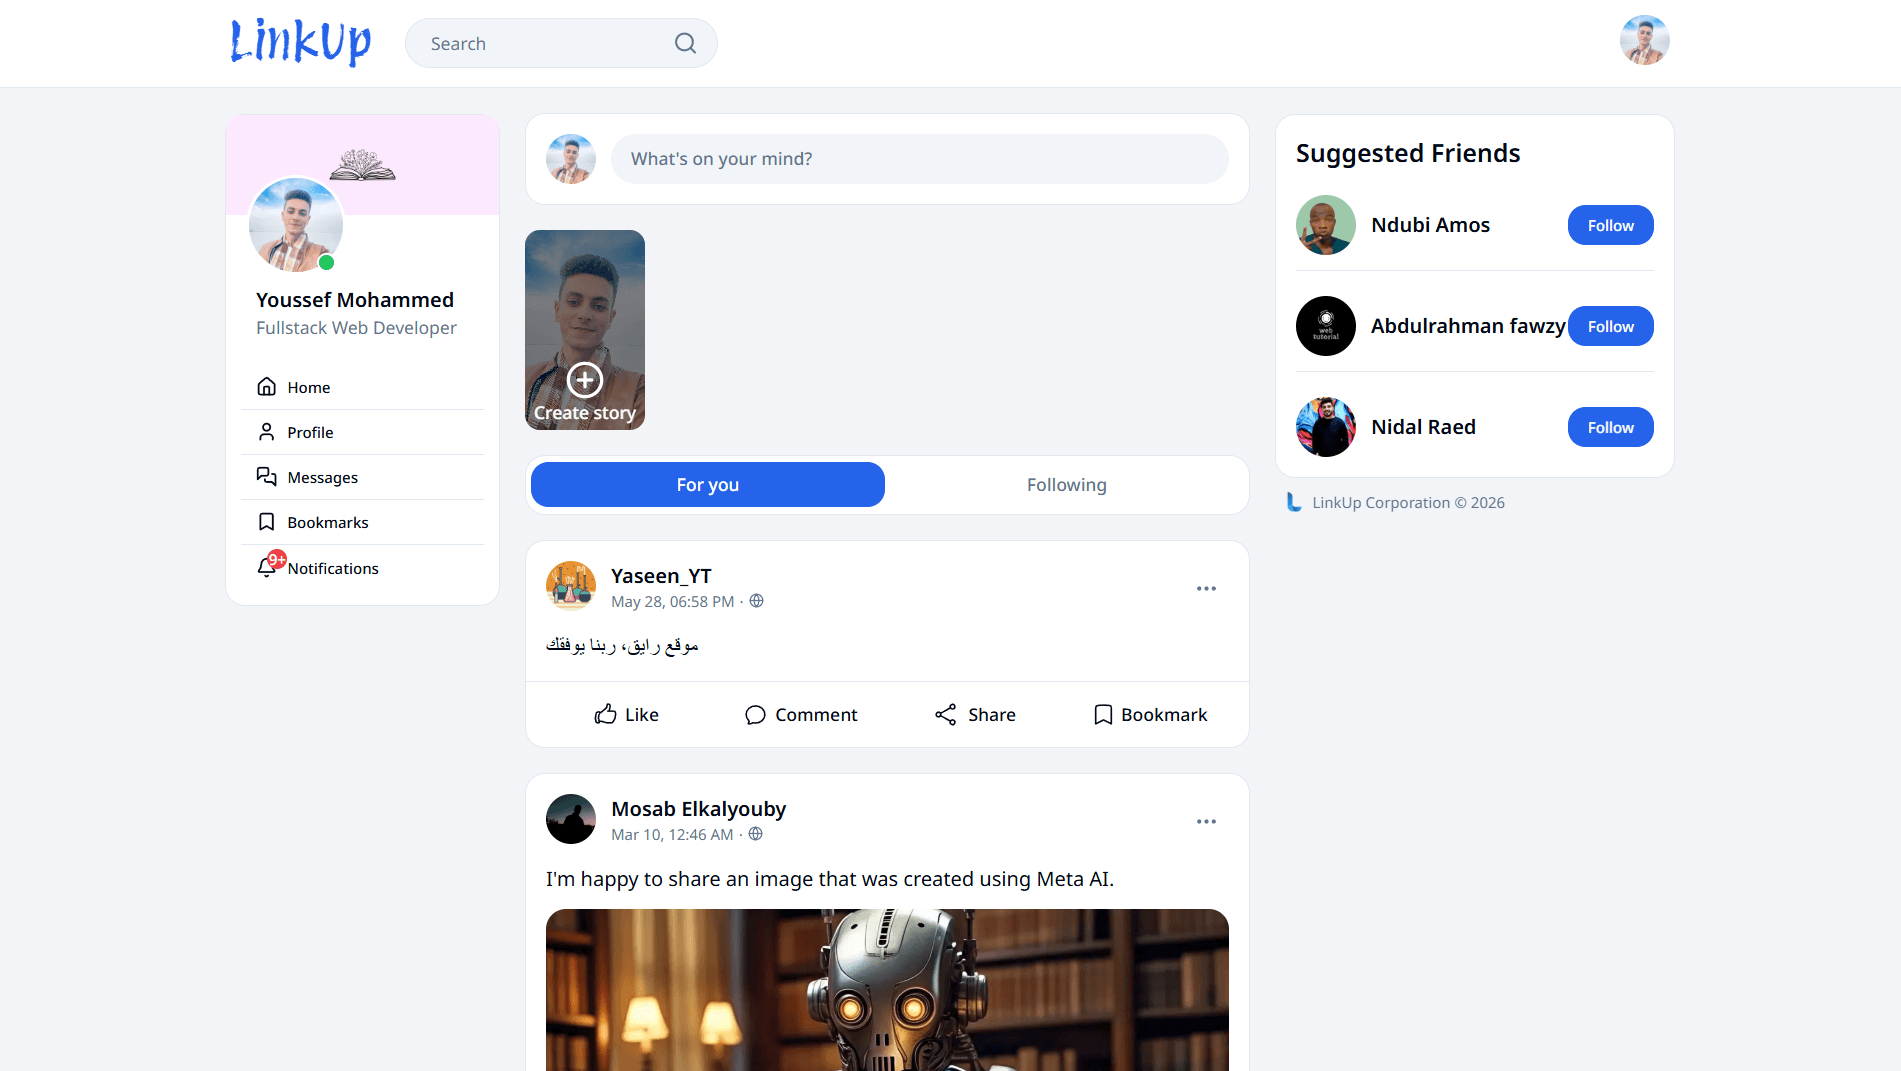Open Profile from the sidebar
1901x1071 pixels.
click(x=309, y=432)
